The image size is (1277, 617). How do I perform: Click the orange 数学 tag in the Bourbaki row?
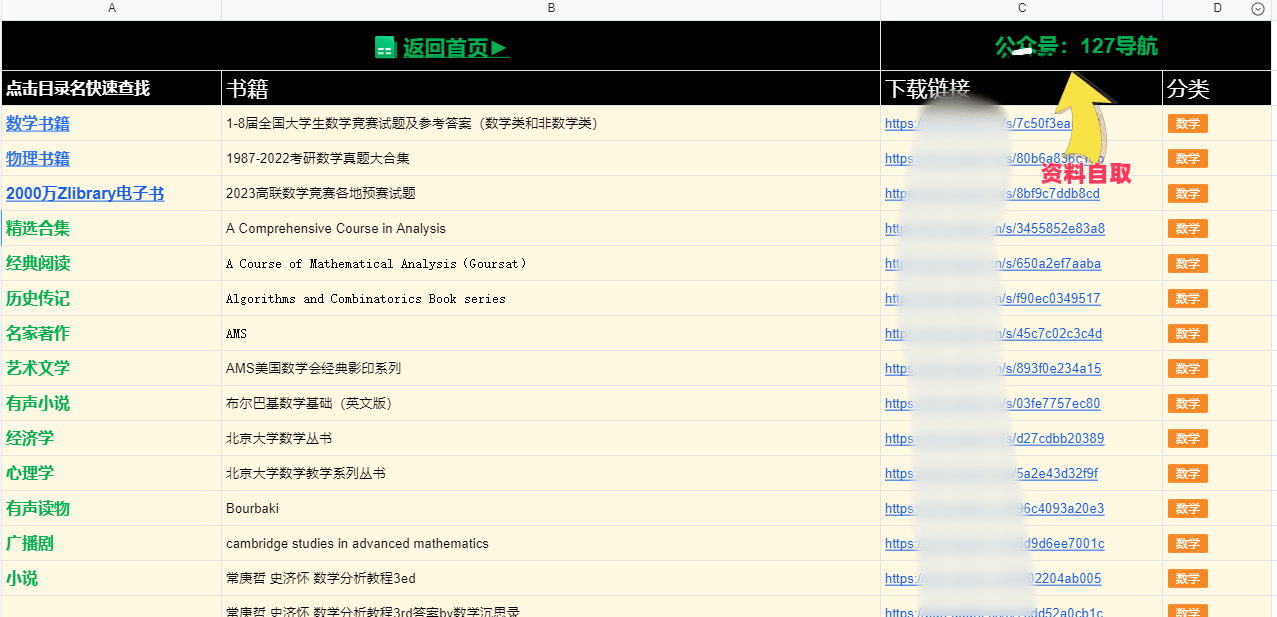[x=1187, y=509]
